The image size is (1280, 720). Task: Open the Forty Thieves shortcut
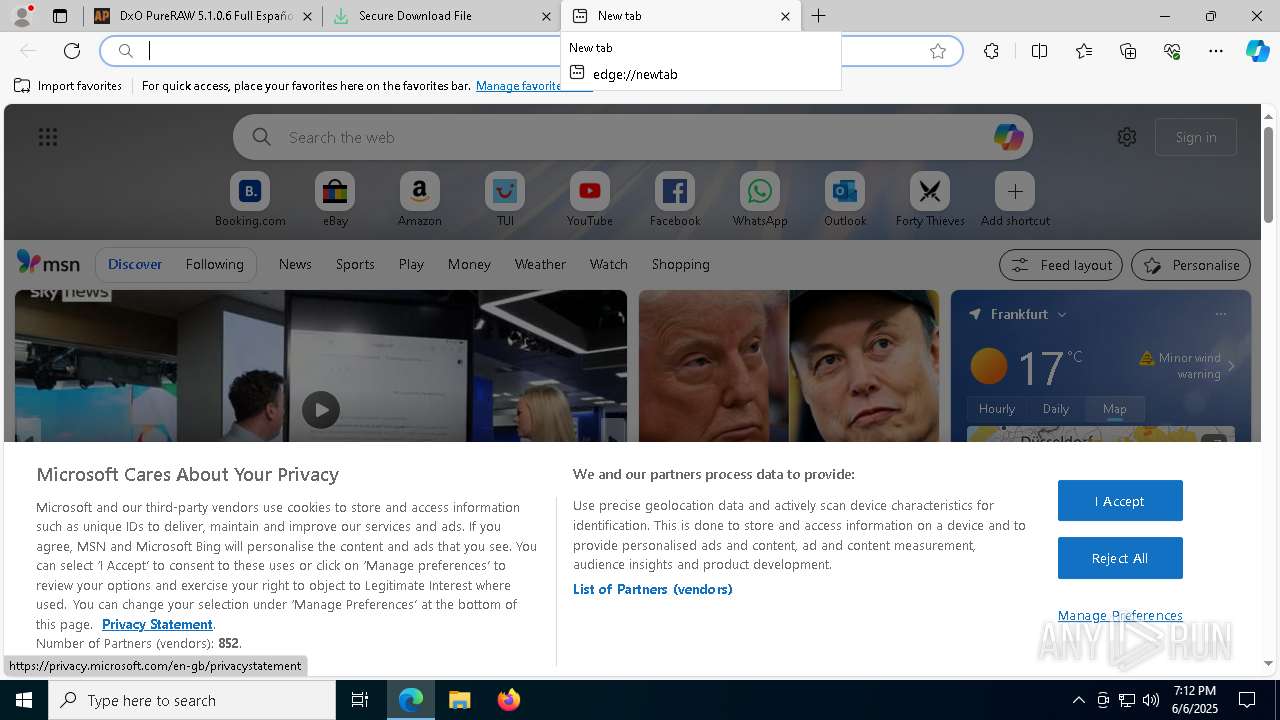point(930,199)
